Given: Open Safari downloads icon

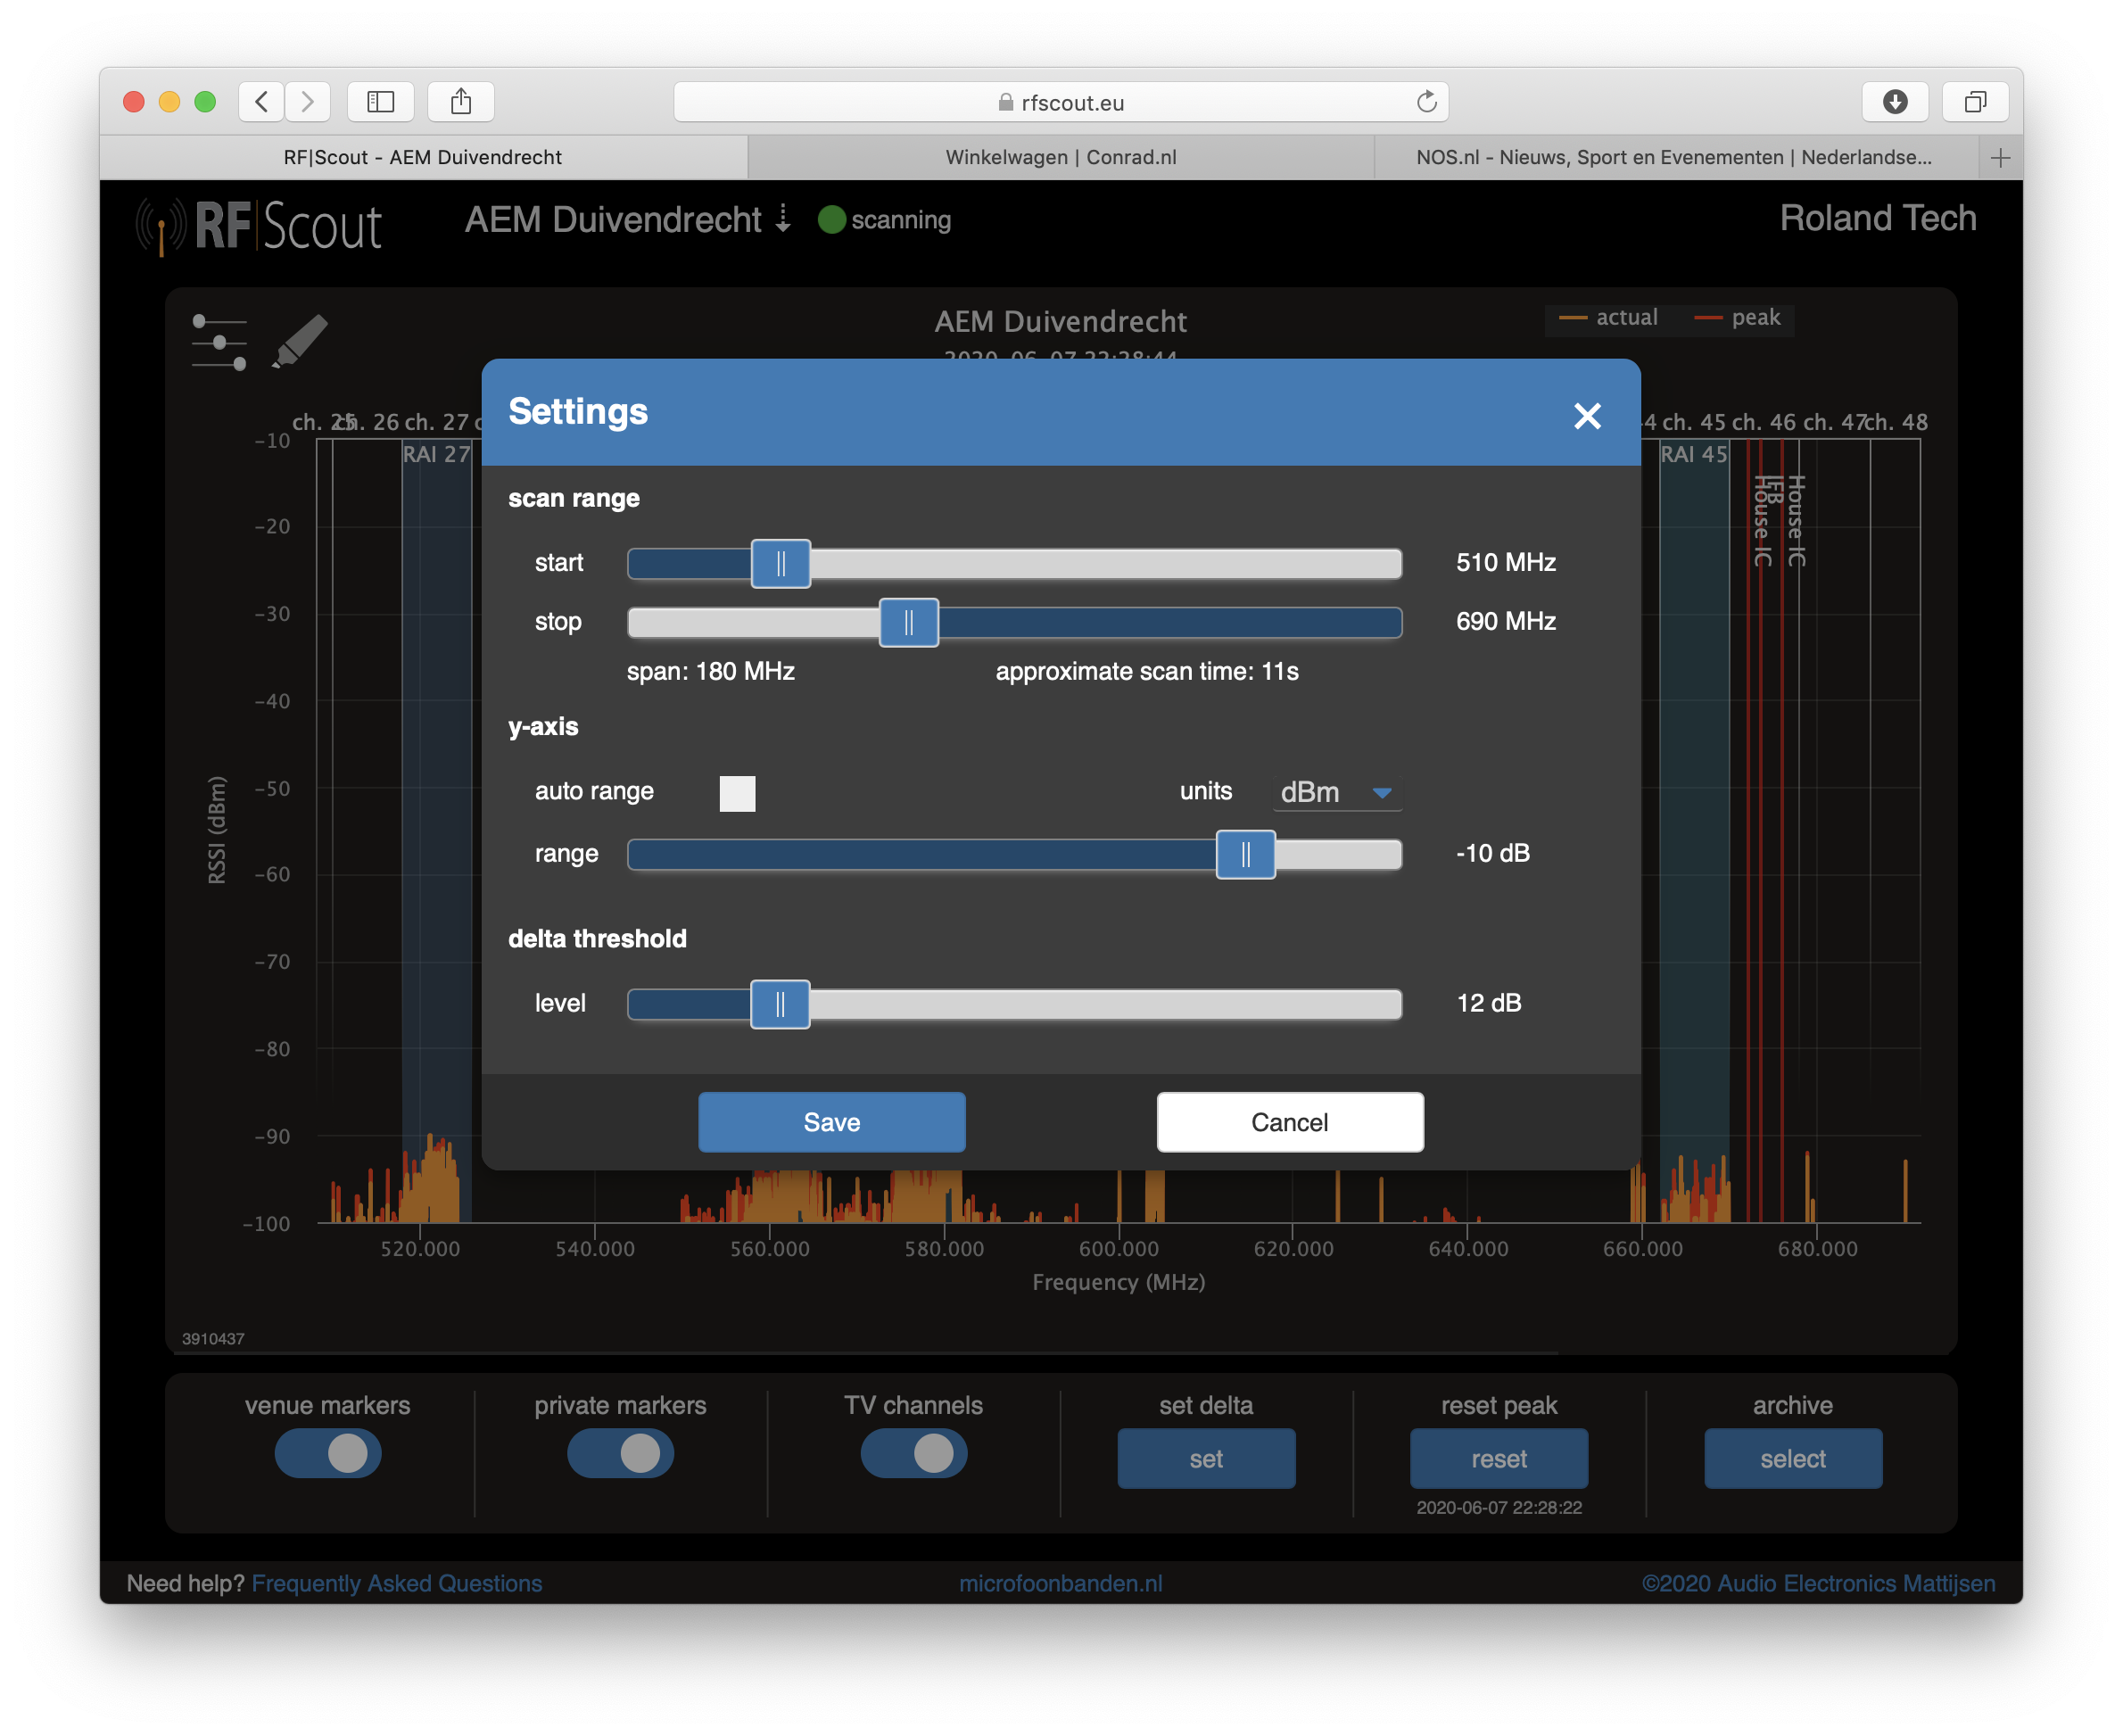Looking at the screenshot, I should click(x=1894, y=101).
